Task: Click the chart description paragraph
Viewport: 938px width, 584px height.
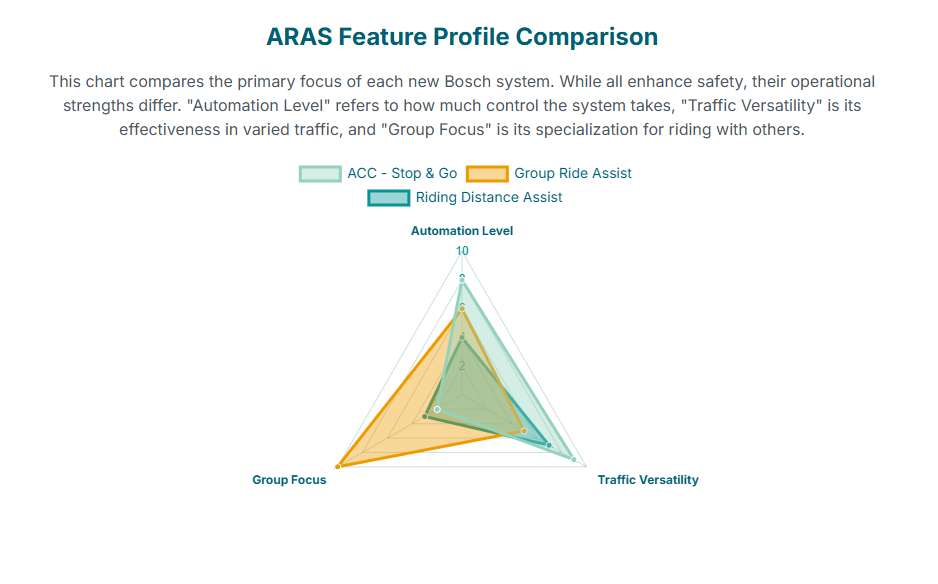Action: (x=462, y=105)
